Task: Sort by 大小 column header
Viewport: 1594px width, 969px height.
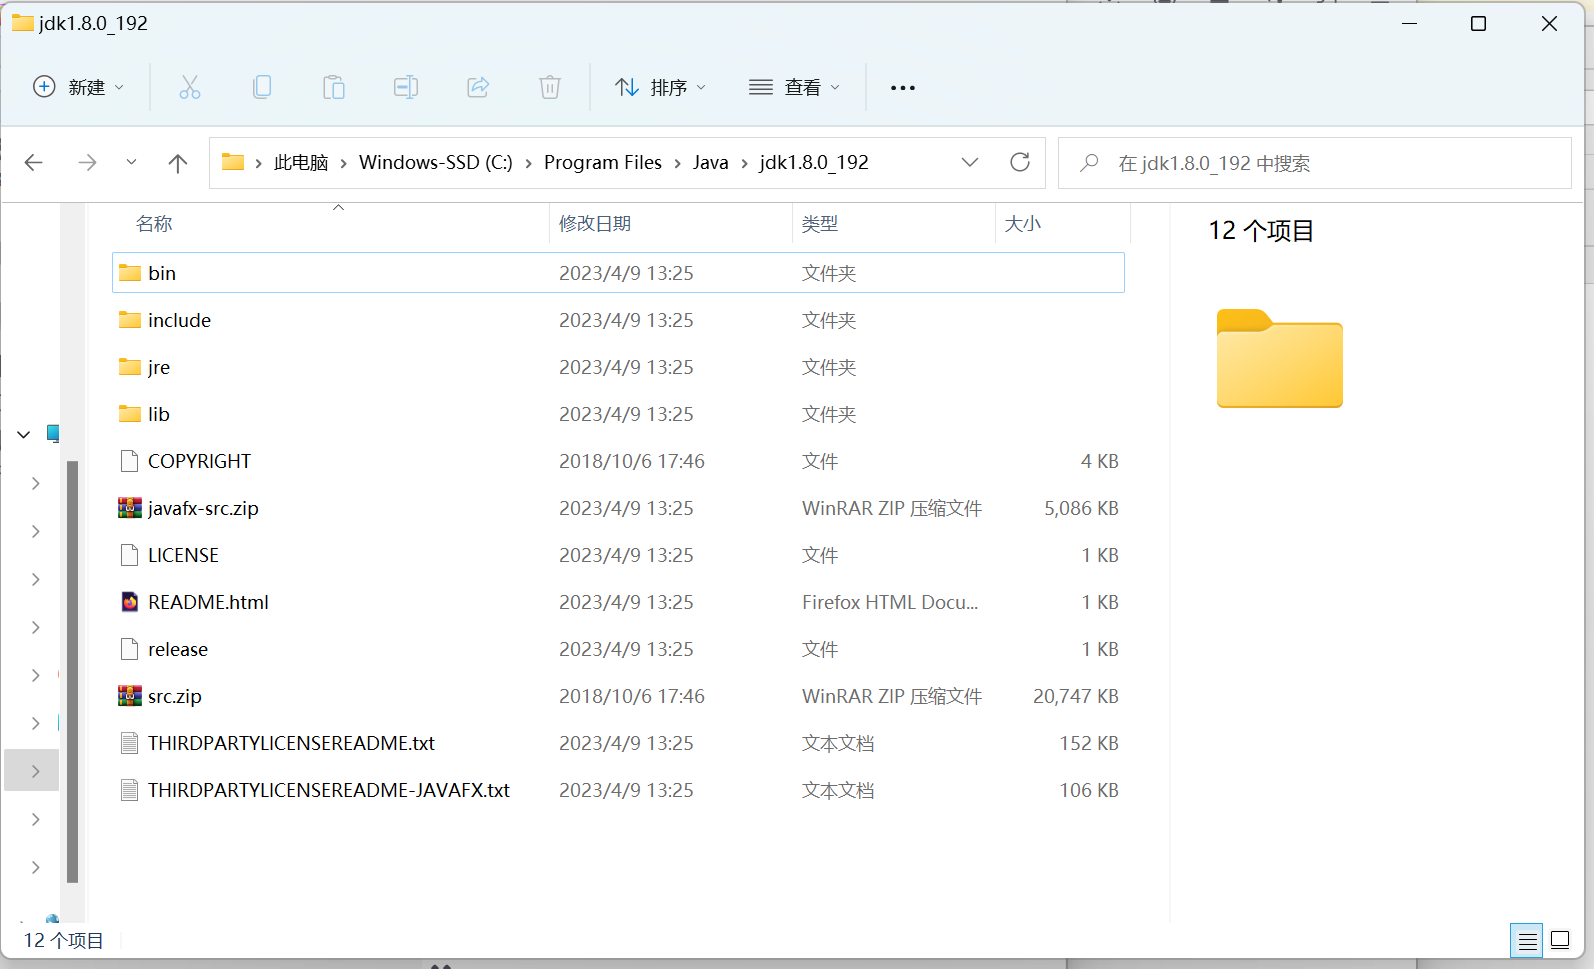Action: tap(1023, 224)
